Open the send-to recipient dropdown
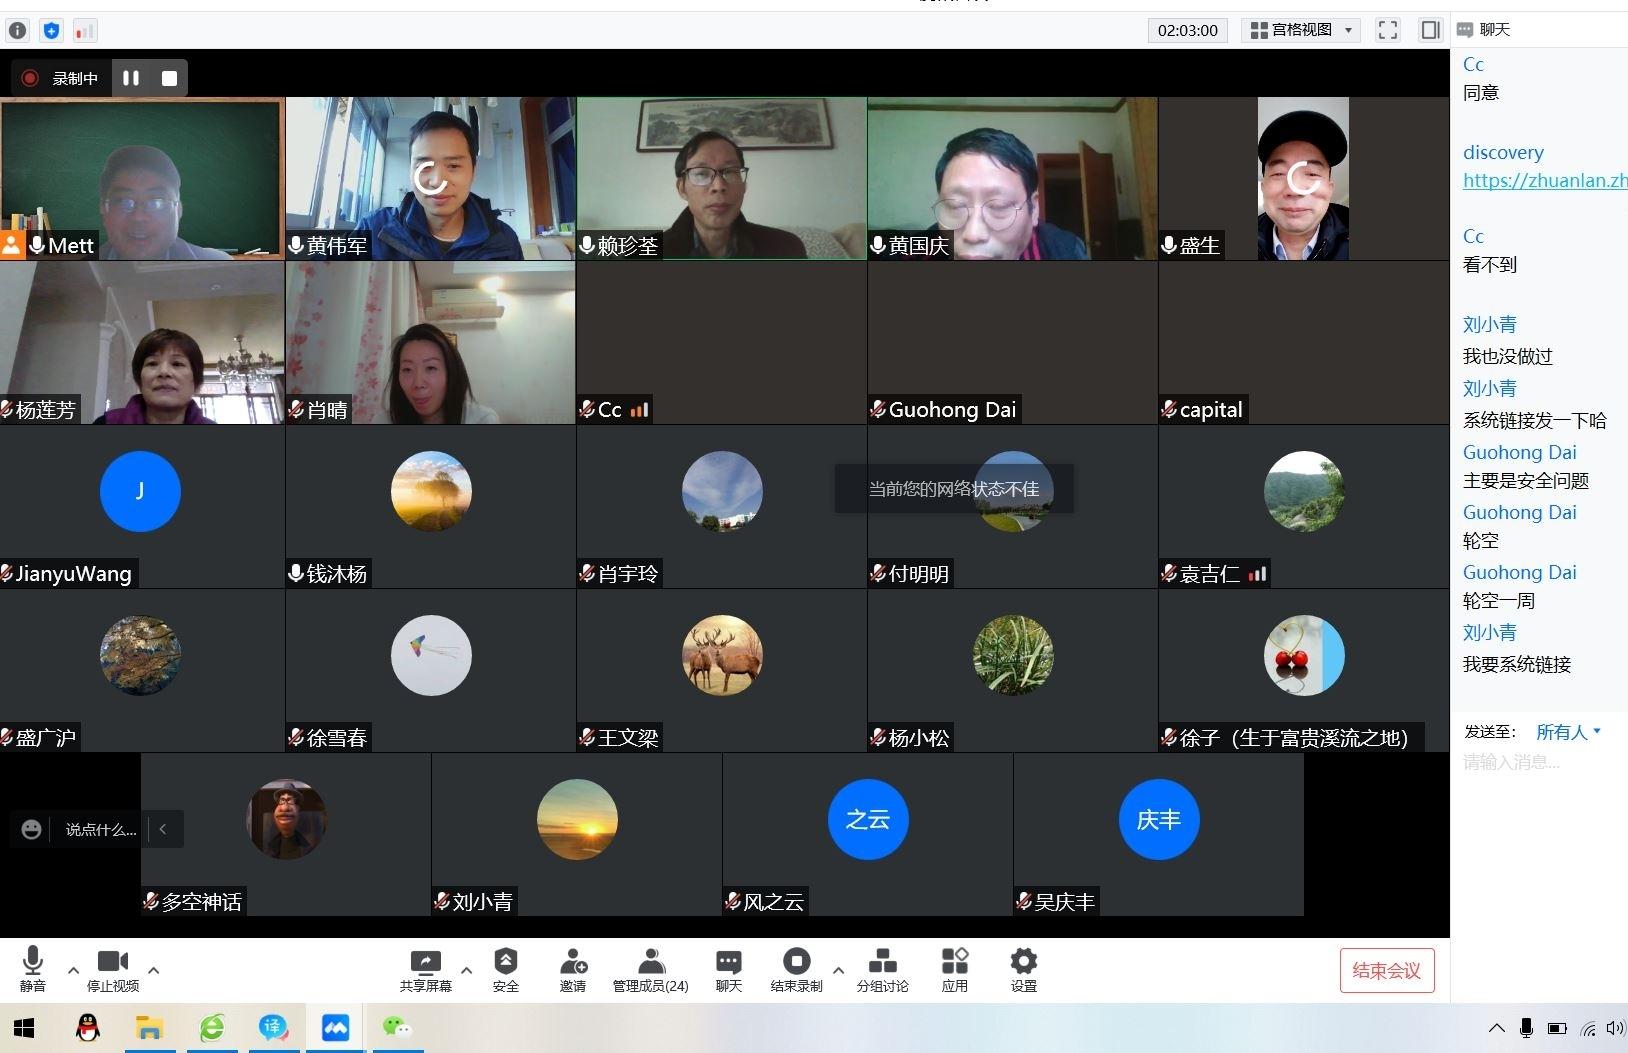Viewport: 1628px width, 1053px height. coord(1568,732)
